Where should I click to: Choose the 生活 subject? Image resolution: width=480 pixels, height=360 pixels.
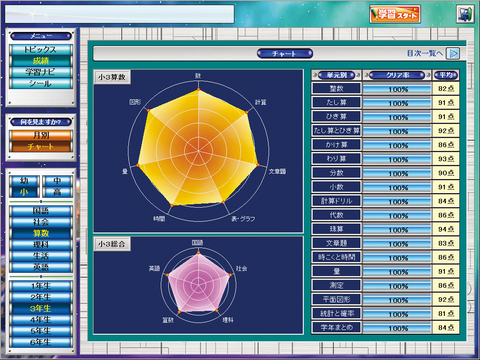[x=41, y=256]
